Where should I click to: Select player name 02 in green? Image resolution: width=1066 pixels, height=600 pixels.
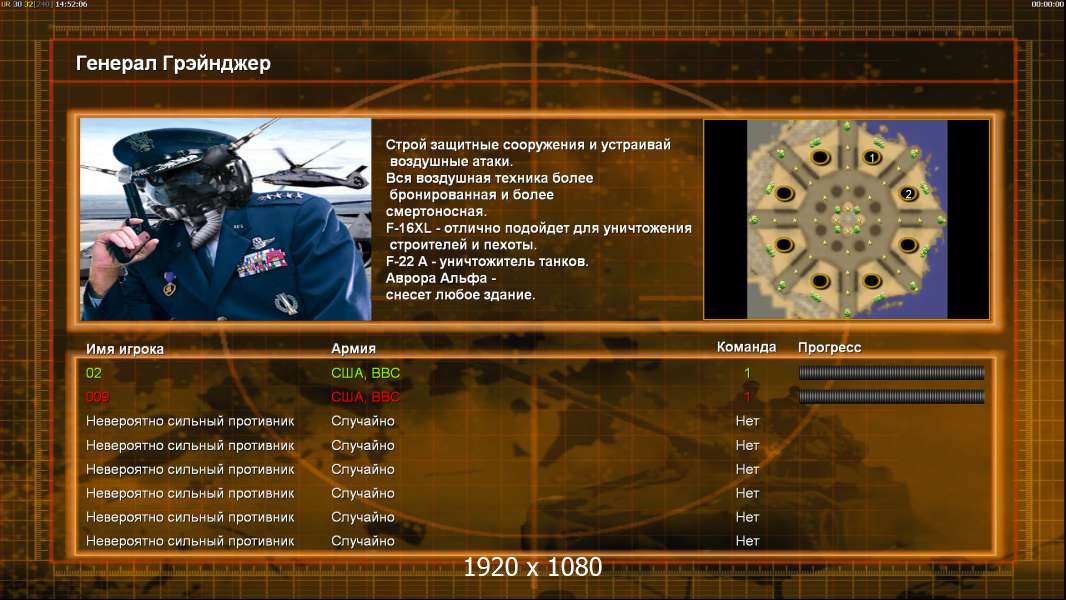[94, 373]
